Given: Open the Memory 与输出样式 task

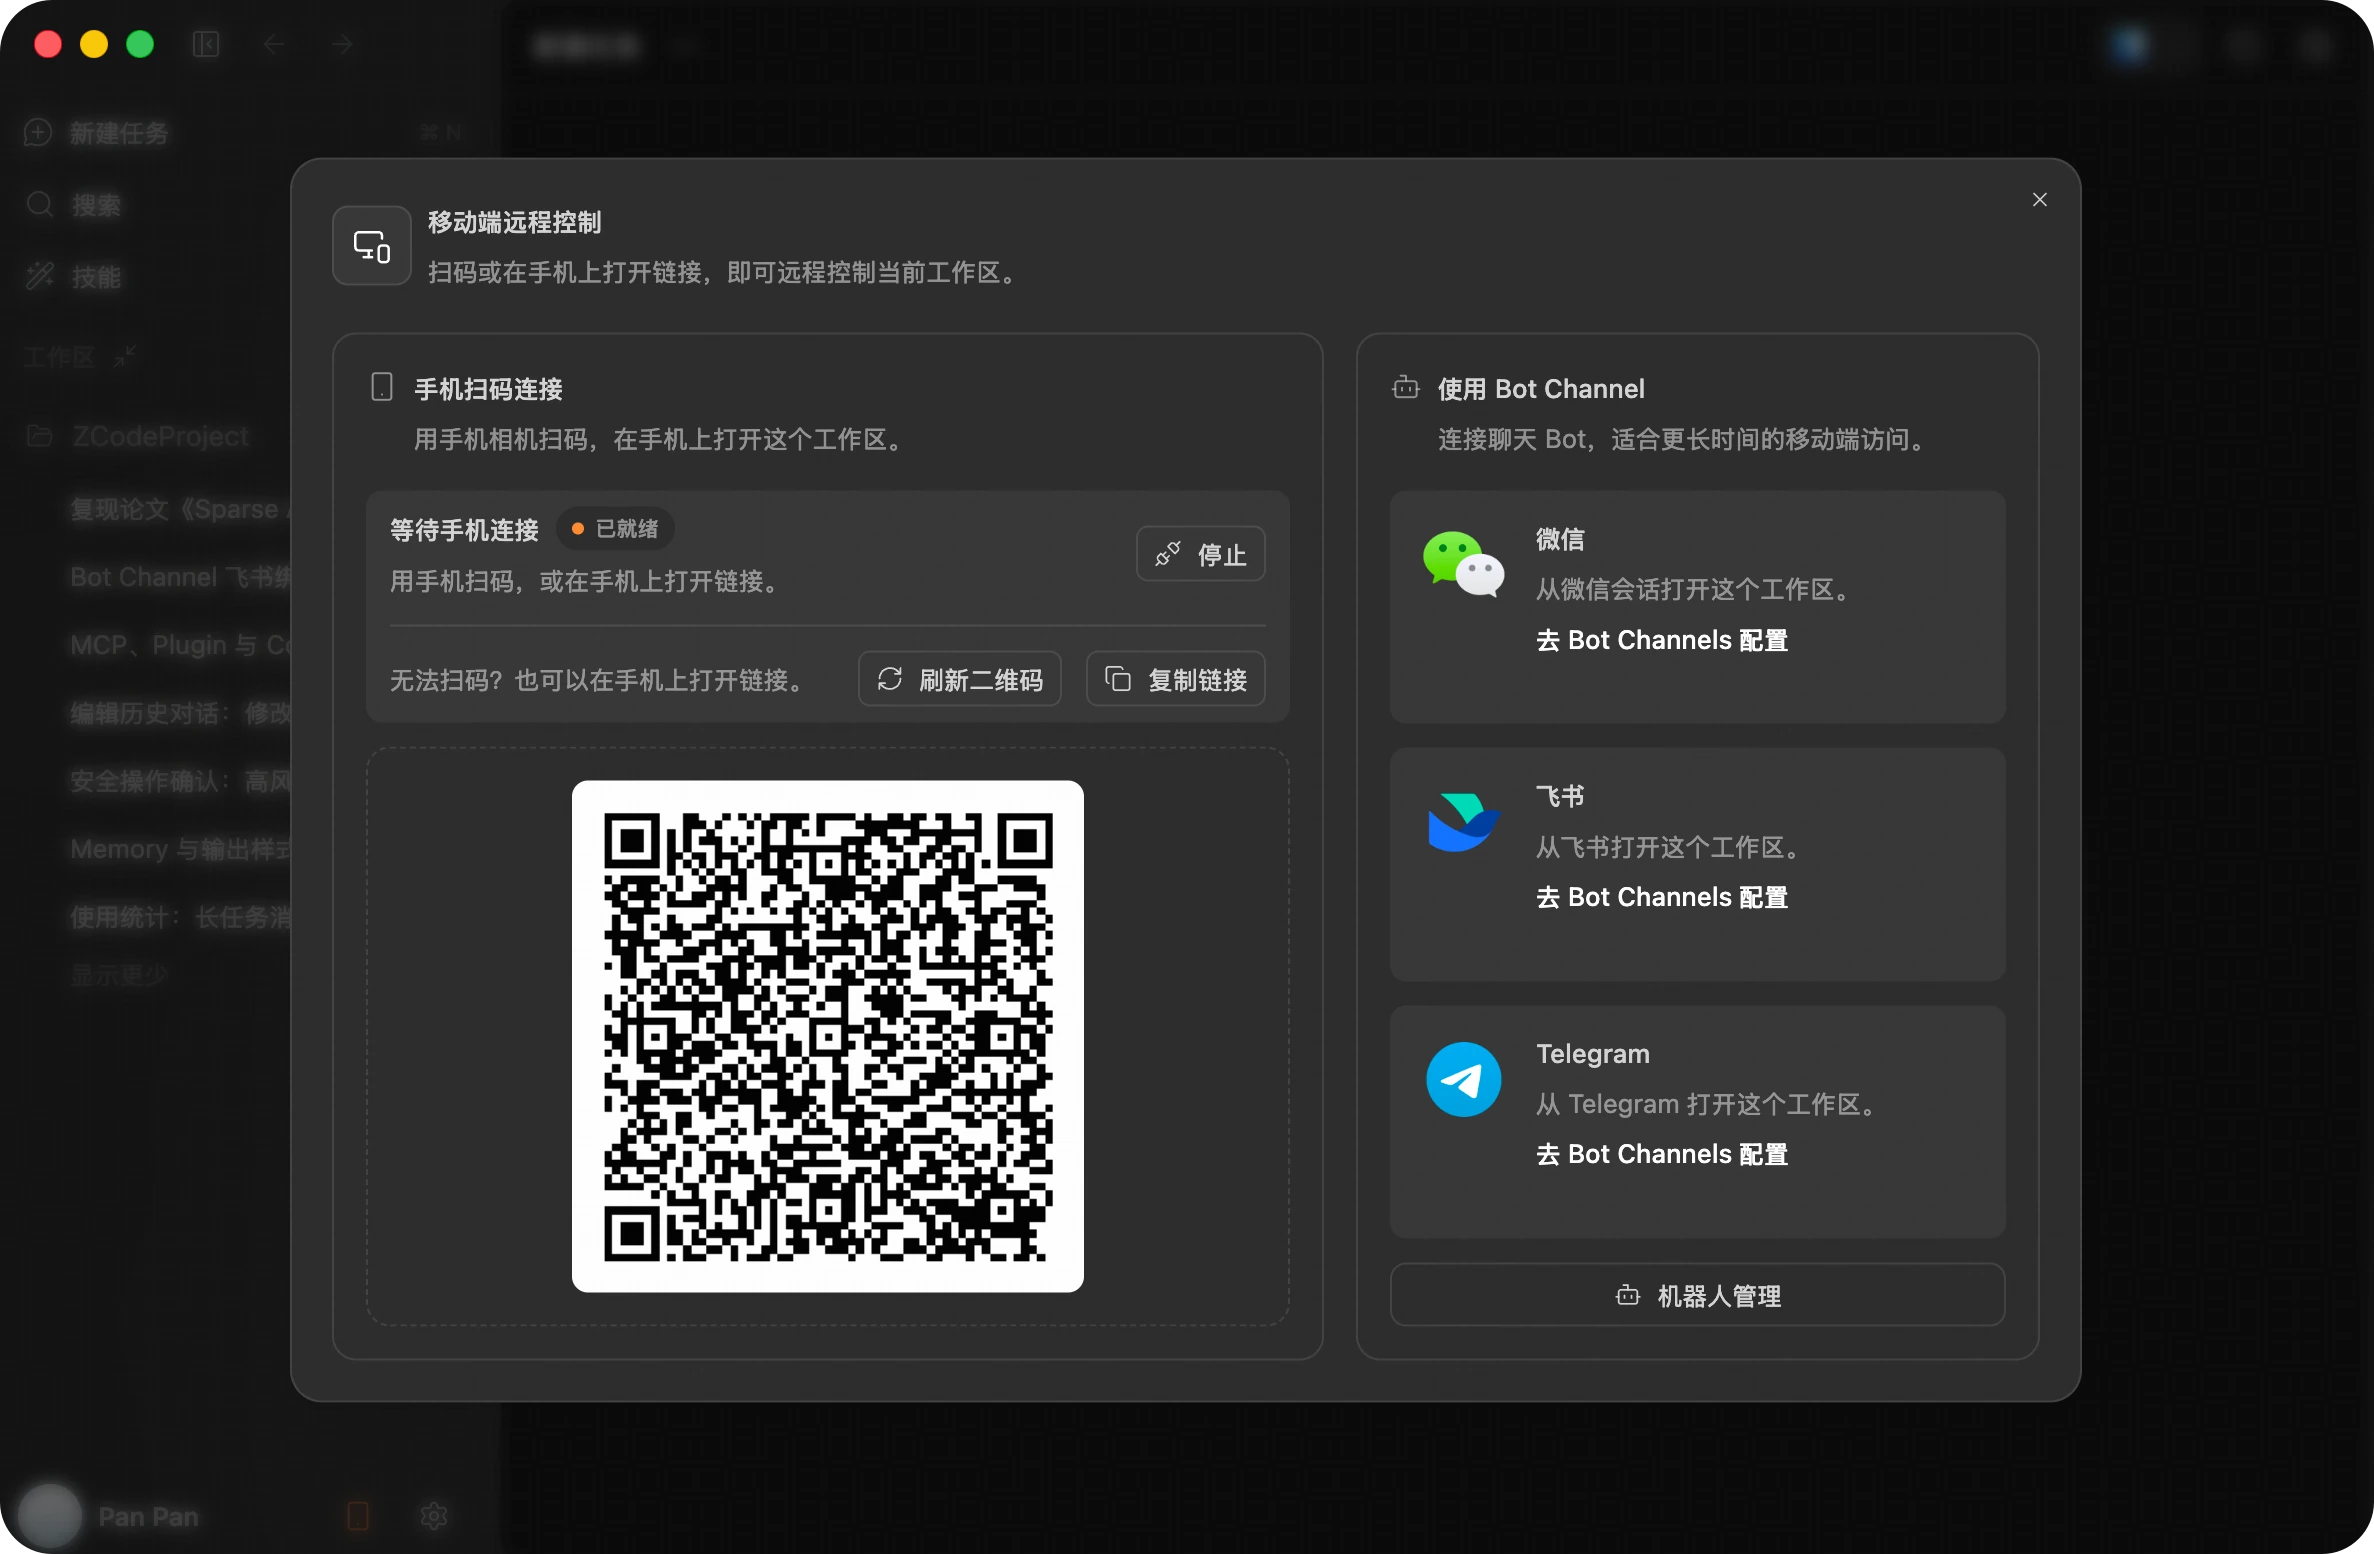Looking at the screenshot, I should point(180,849).
